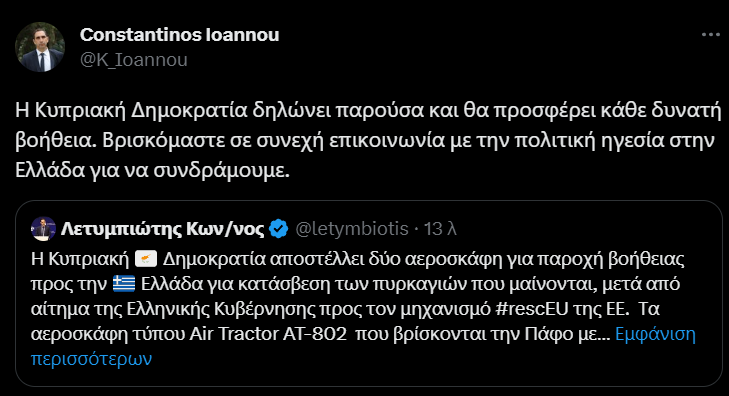The width and height of the screenshot is (729, 396).
Task: Click Constantinos Ioannou's profile picture
Action: [x=40, y=47]
